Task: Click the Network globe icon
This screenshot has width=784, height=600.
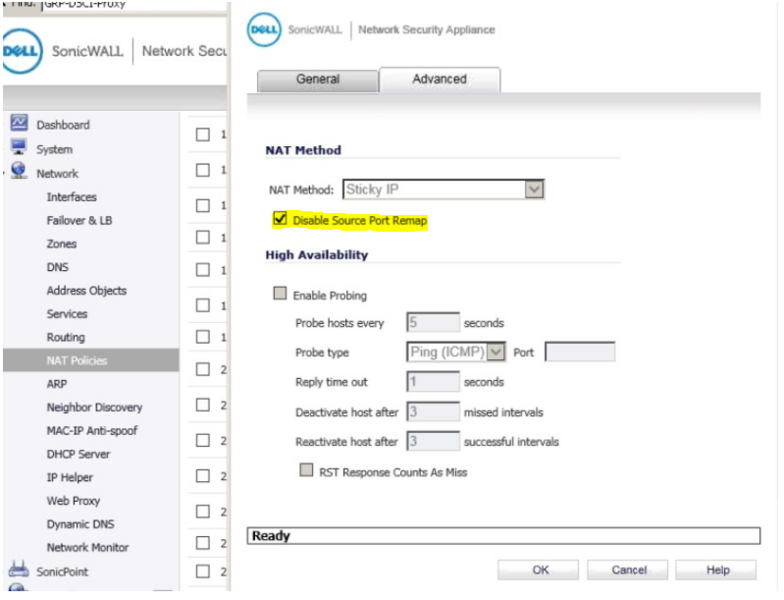Action: pyautogui.click(x=19, y=172)
